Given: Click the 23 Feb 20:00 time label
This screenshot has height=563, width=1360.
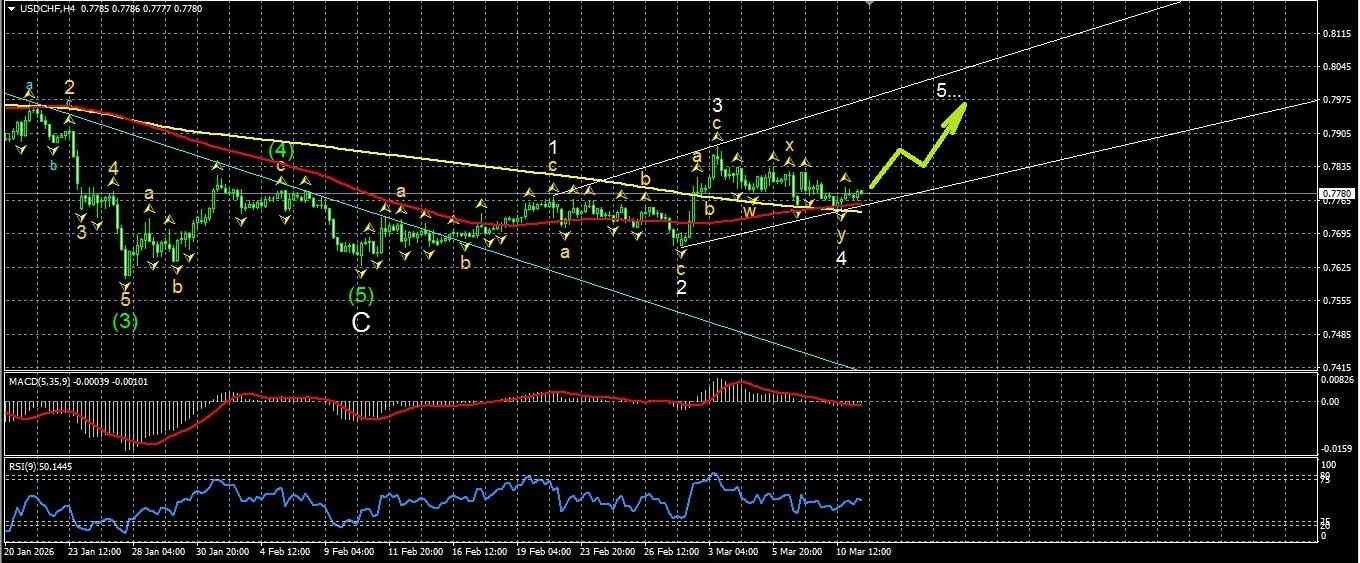Looking at the screenshot, I should (607, 551).
